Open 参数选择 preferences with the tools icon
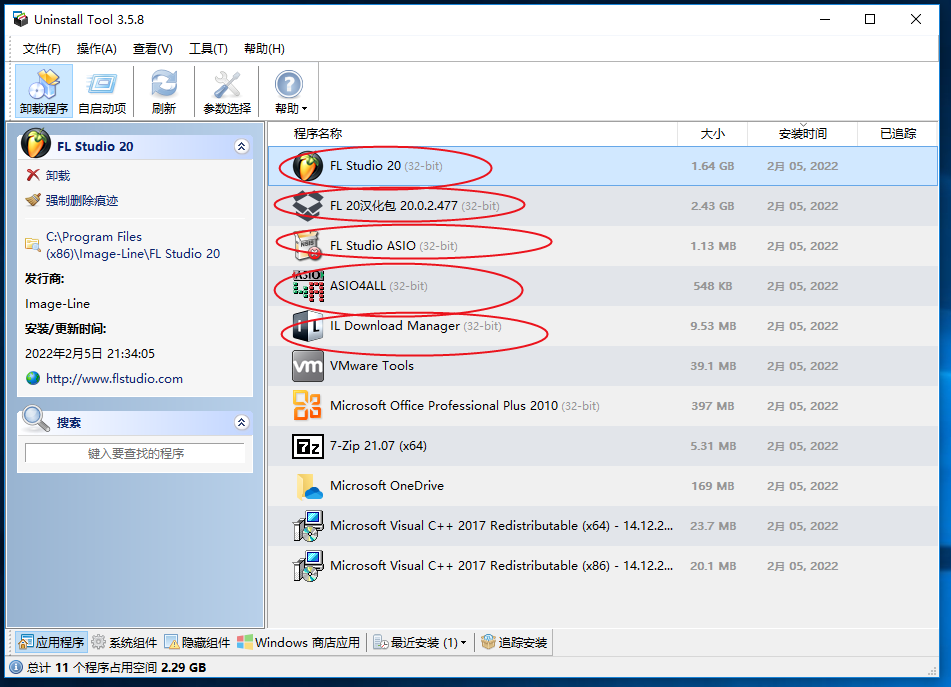The height and width of the screenshot is (687, 951). point(227,91)
